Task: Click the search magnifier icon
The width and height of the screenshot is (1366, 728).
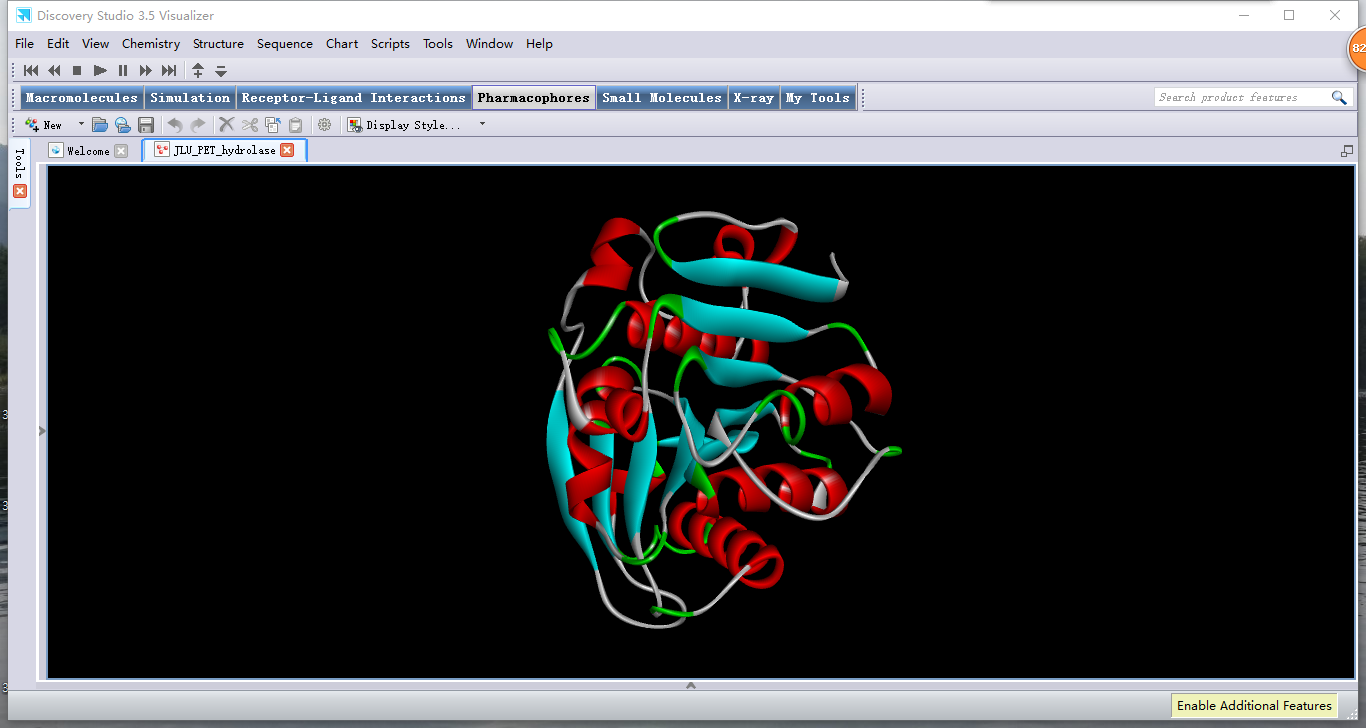Action: click(x=1339, y=97)
